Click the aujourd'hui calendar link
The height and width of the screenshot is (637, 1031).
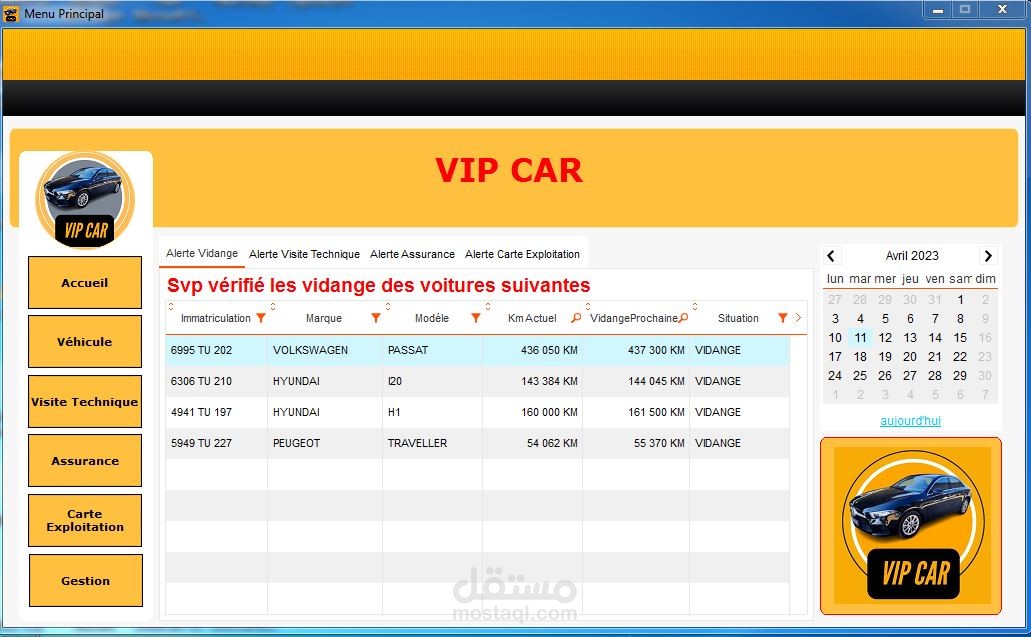point(911,420)
